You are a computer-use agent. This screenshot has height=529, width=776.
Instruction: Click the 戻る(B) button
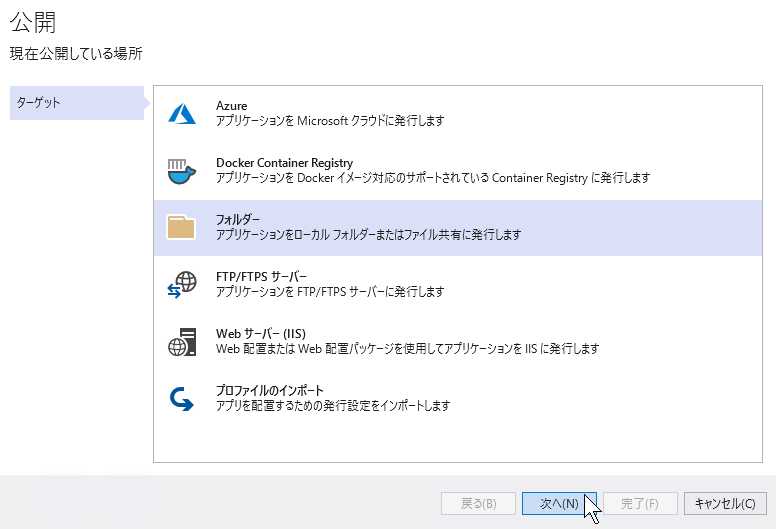pyautogui.click(x=479, y=504)
